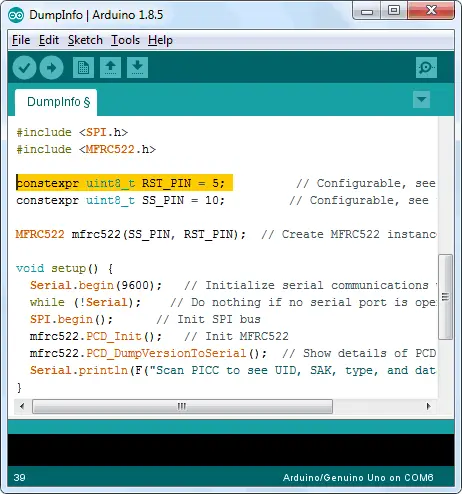462x494 pixels.
Task: Click the vertical scrollbar thumb
Action: coord(445,297)
